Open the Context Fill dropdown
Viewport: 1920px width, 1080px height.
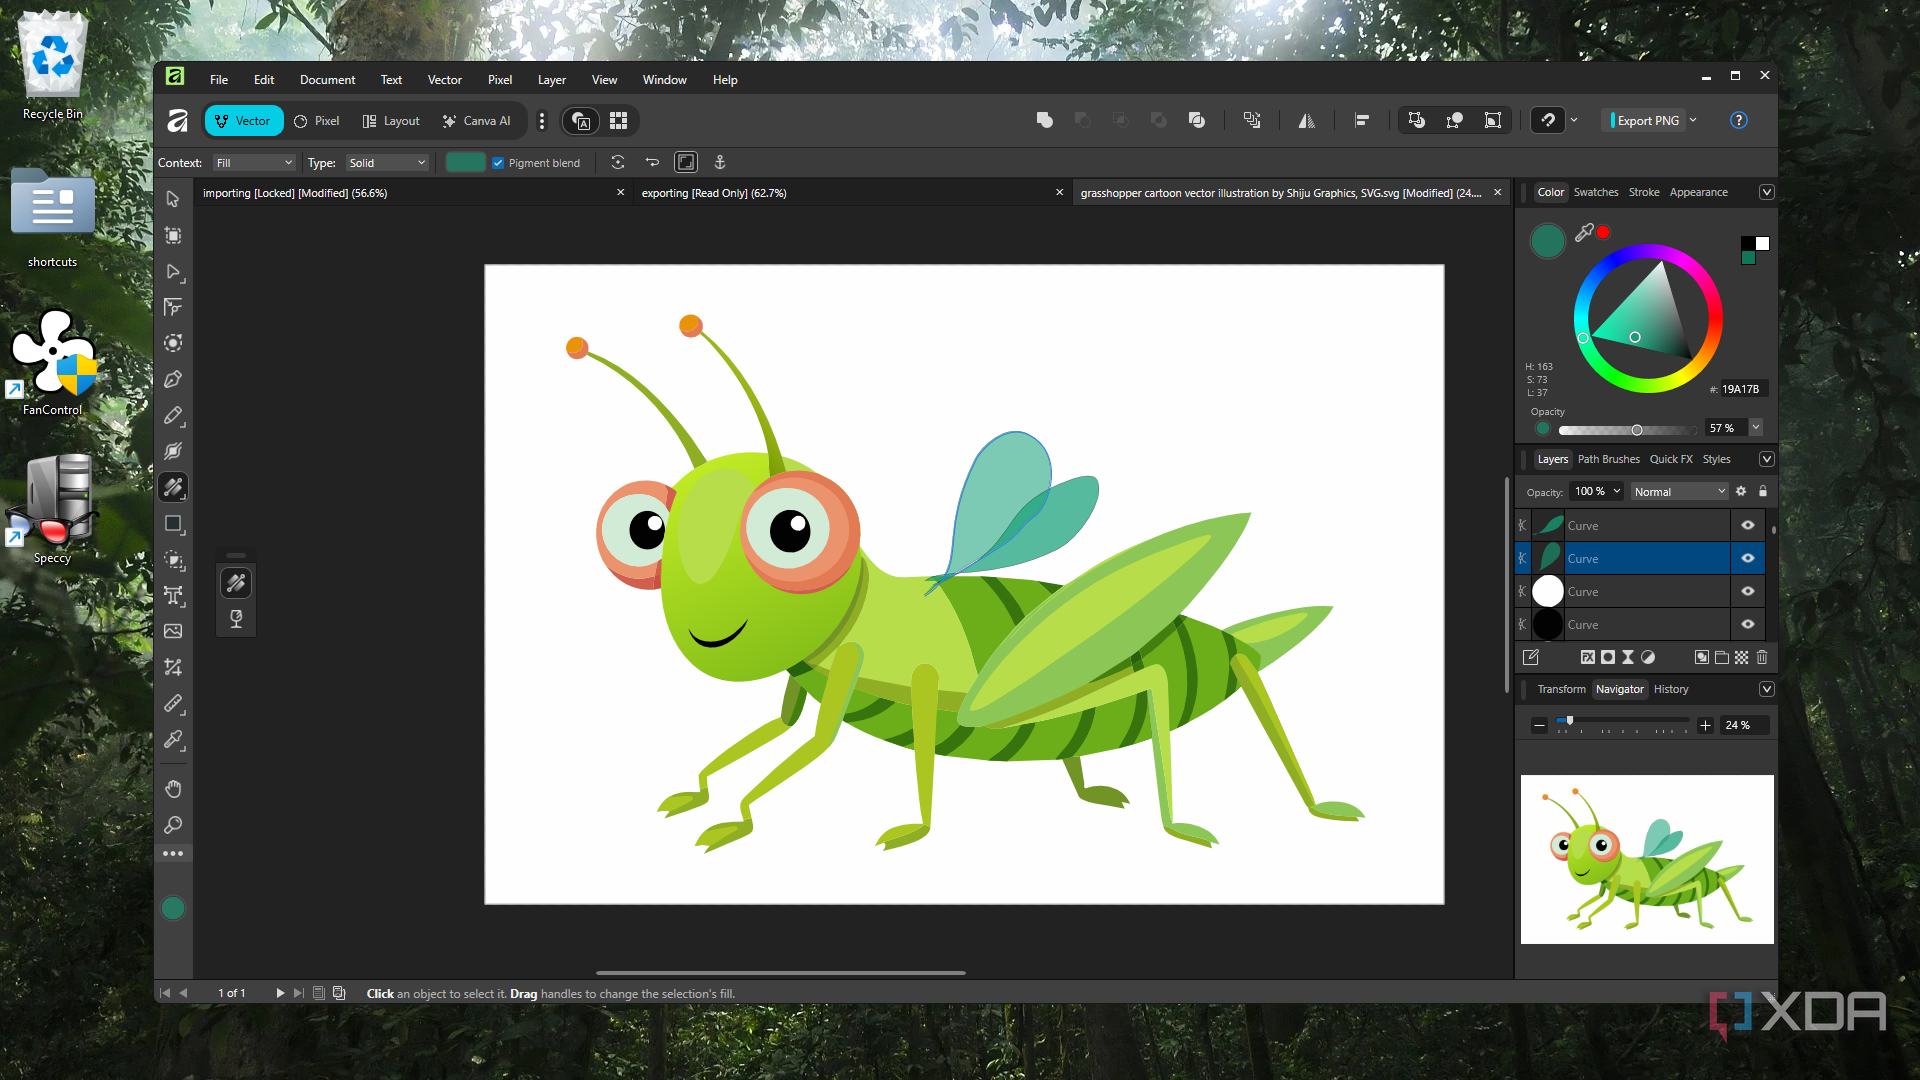coord(255,163)
